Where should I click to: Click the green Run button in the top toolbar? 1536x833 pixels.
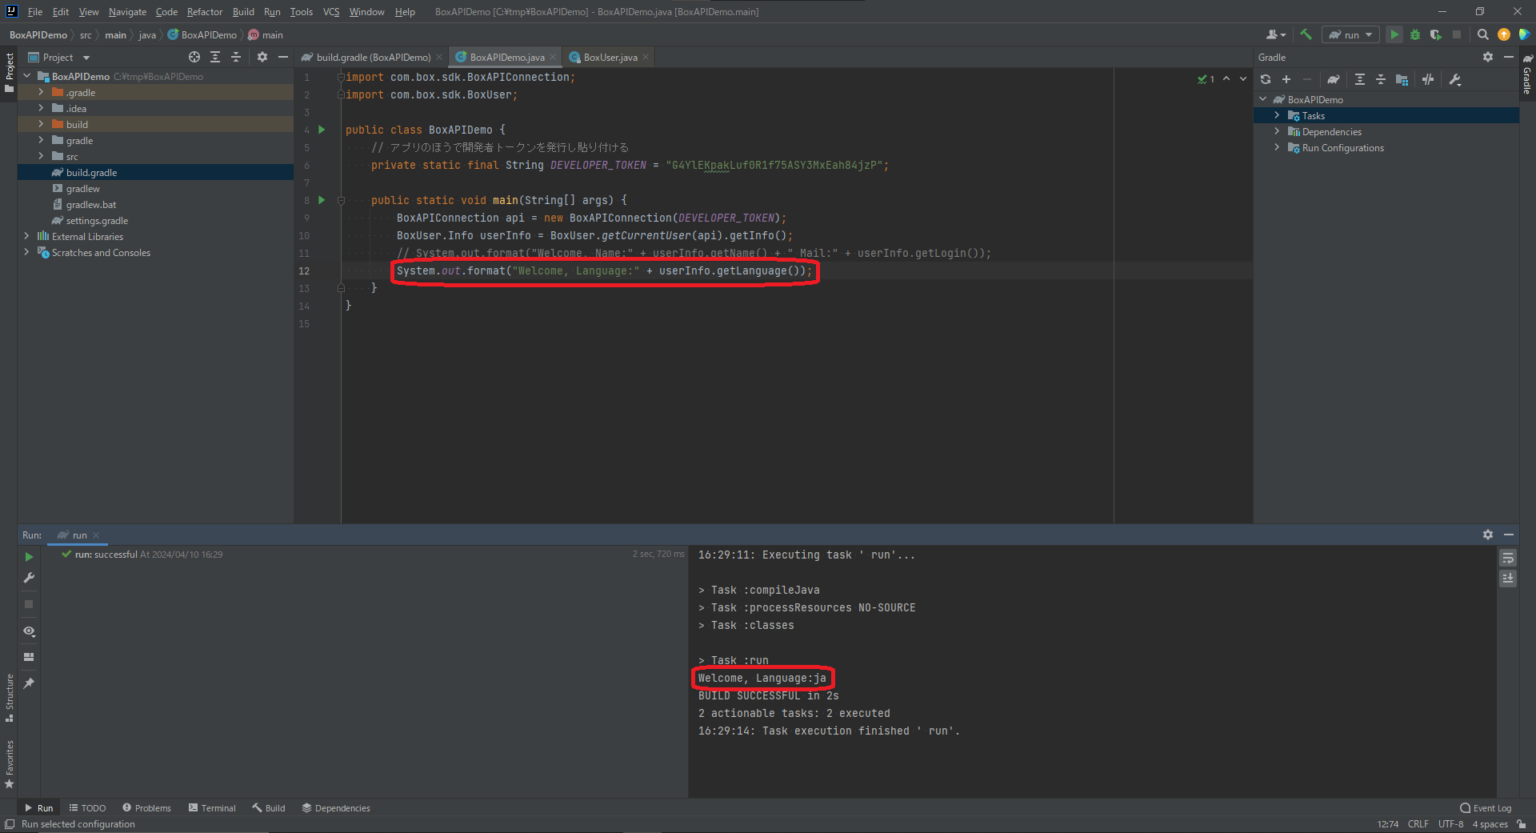click(1394, 35)
